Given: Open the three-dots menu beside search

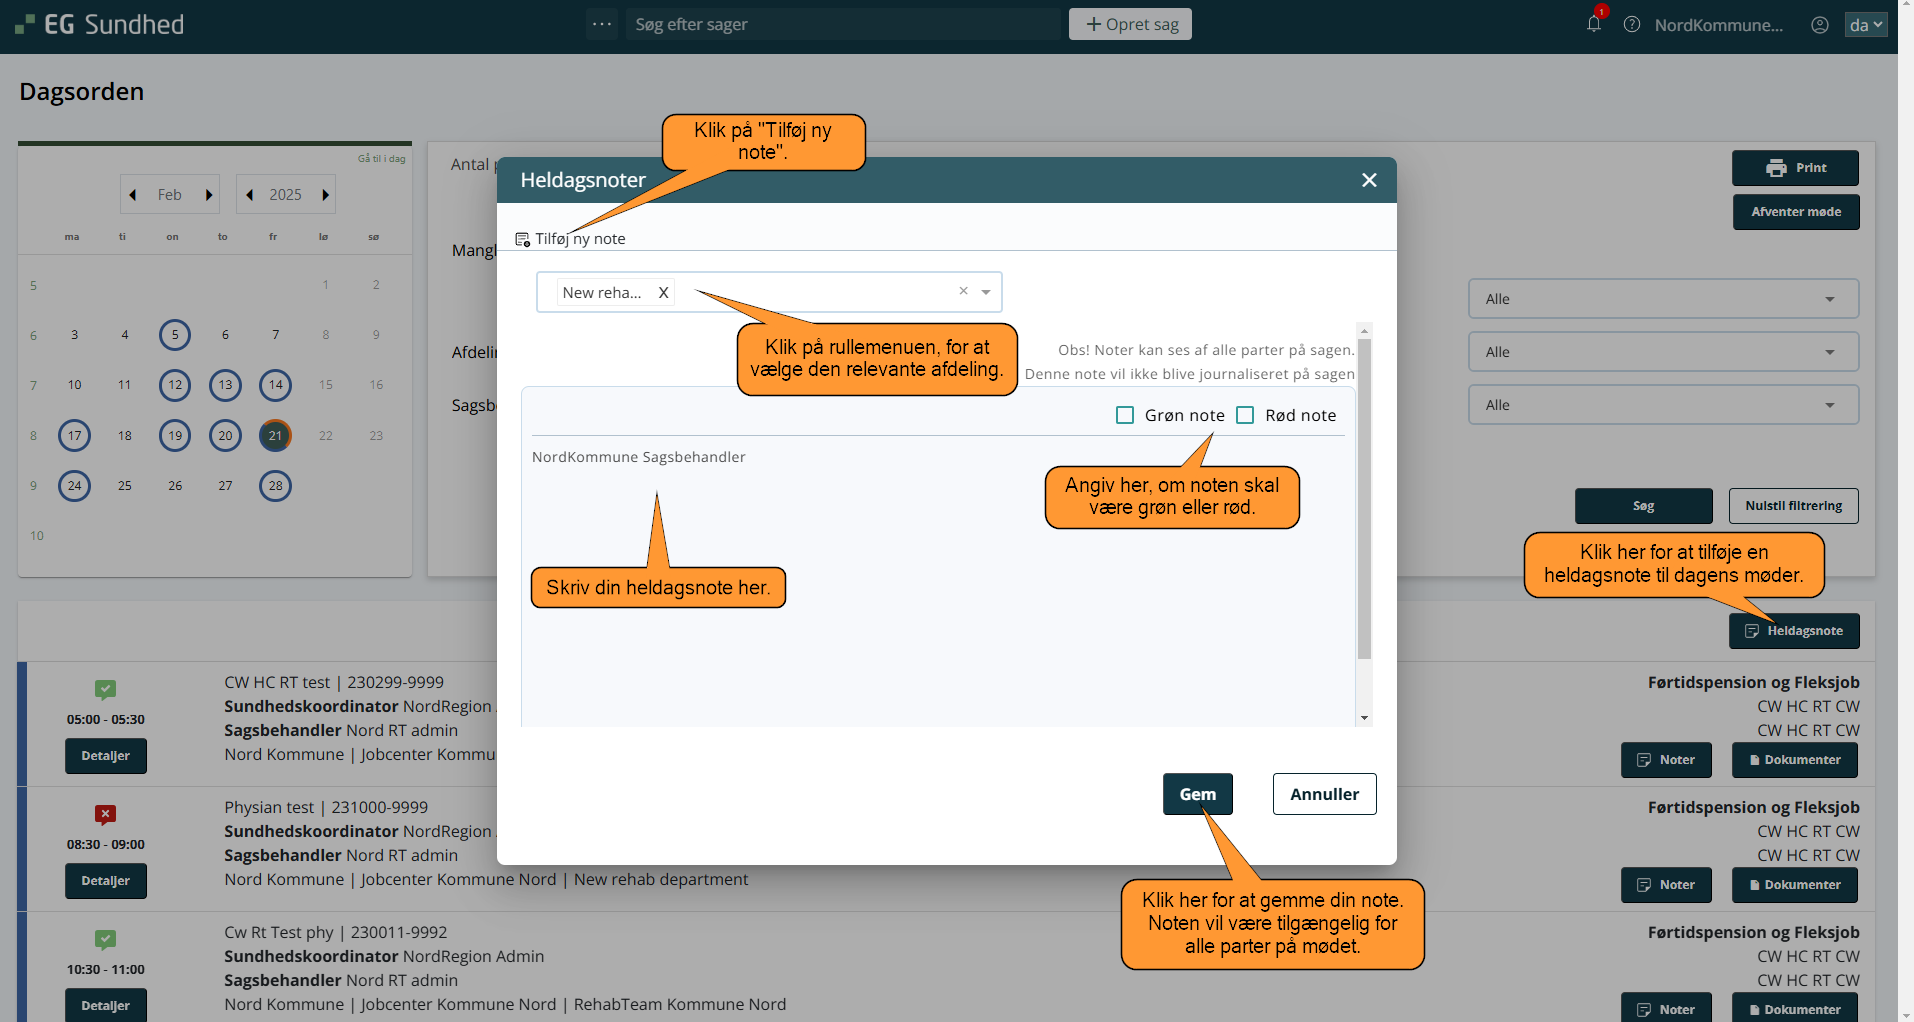Looking at the screenshot, I should coord(602,24).
